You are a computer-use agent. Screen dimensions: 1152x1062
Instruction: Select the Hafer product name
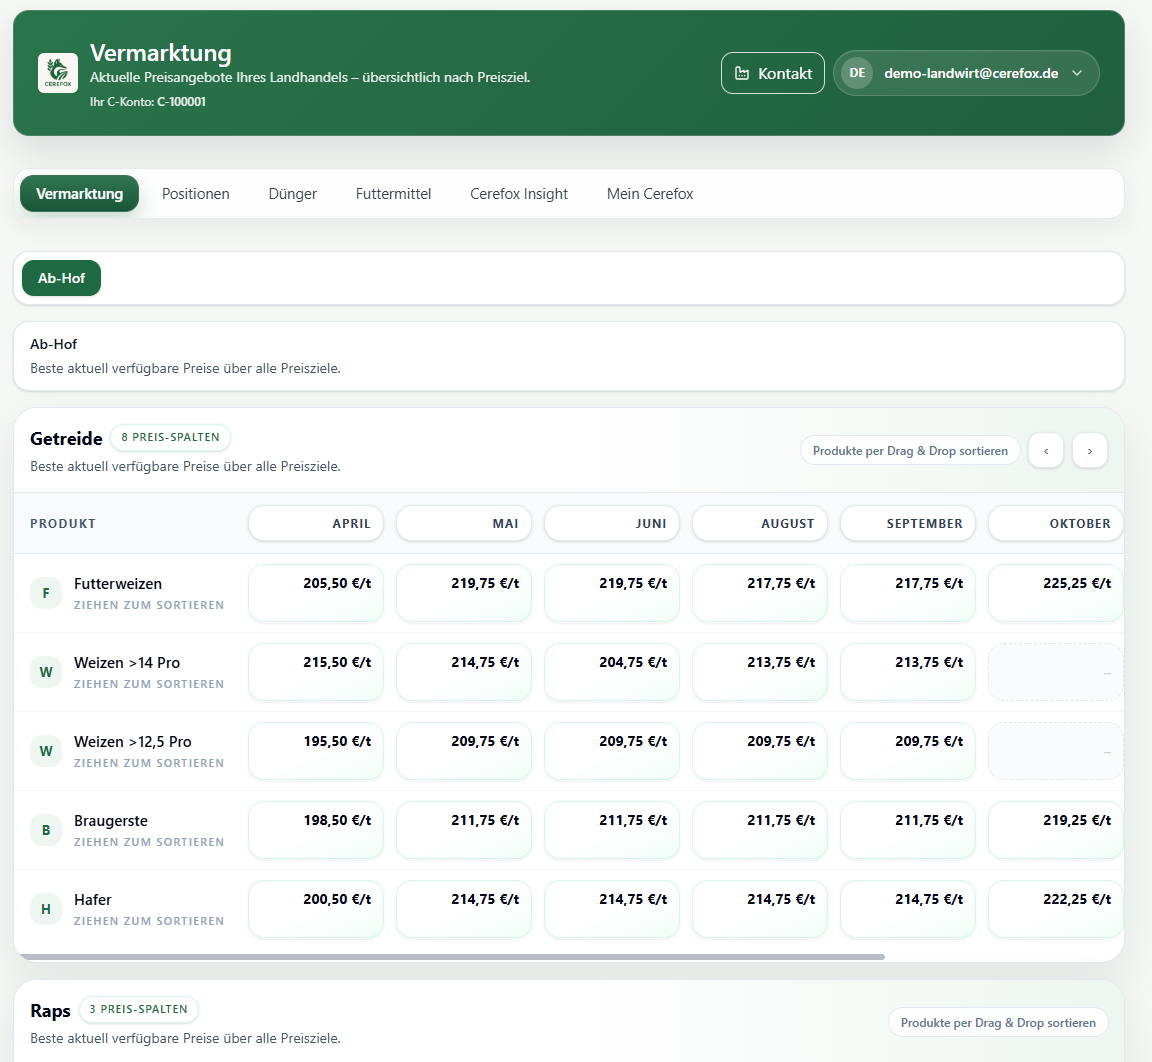click(x=93, y=900)
